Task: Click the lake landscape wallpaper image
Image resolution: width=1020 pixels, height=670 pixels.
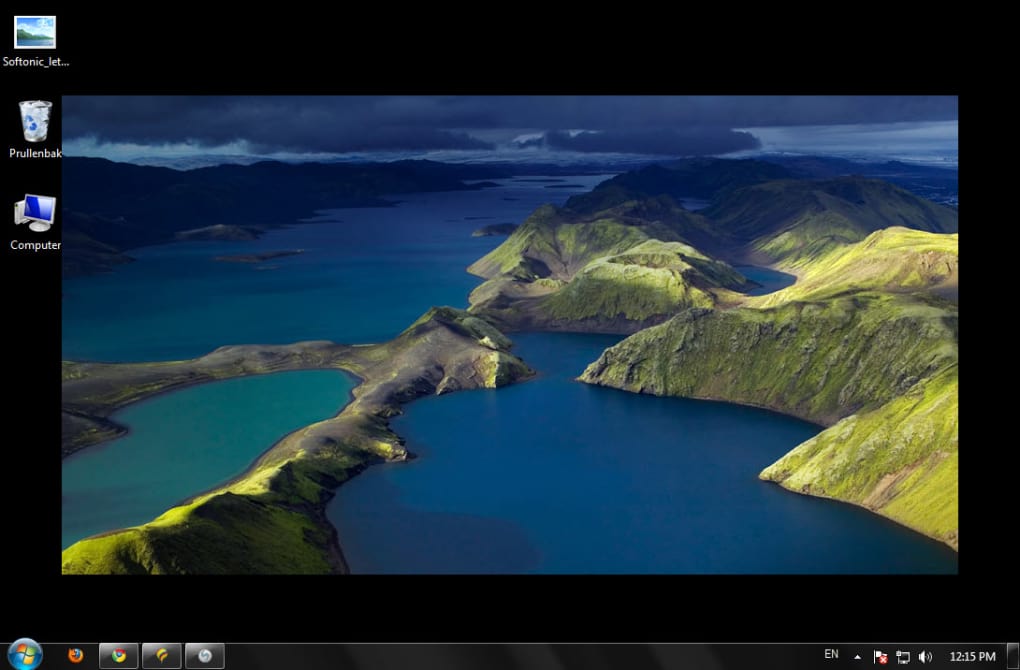Action: click(x=510, y=335)
